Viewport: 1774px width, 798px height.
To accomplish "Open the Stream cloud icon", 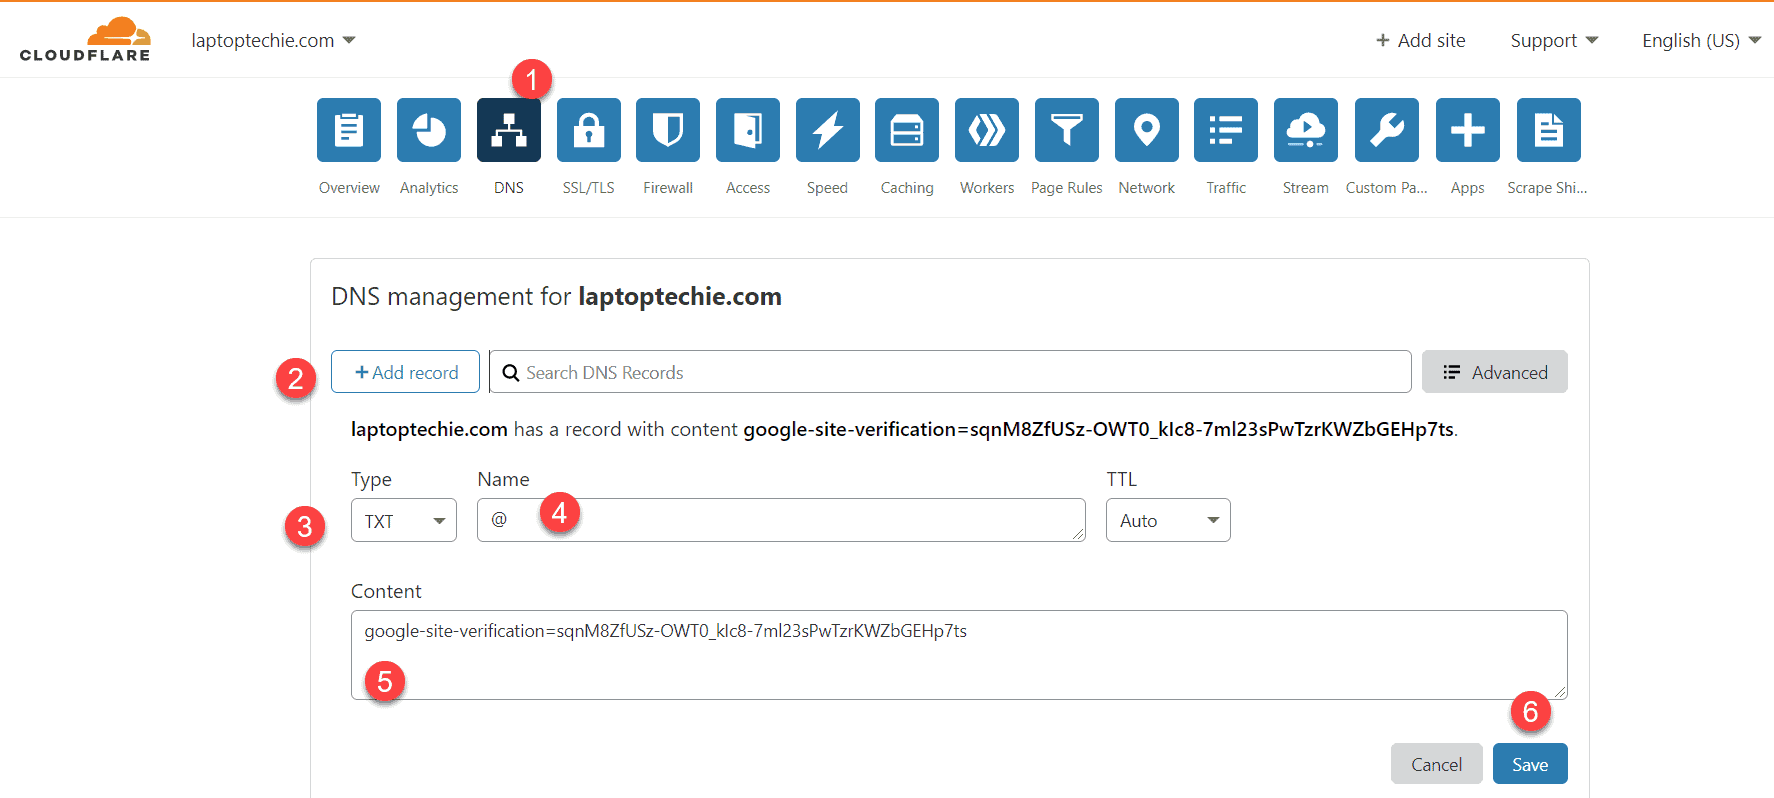I will pyautogui.click(x=1306, y=130).
